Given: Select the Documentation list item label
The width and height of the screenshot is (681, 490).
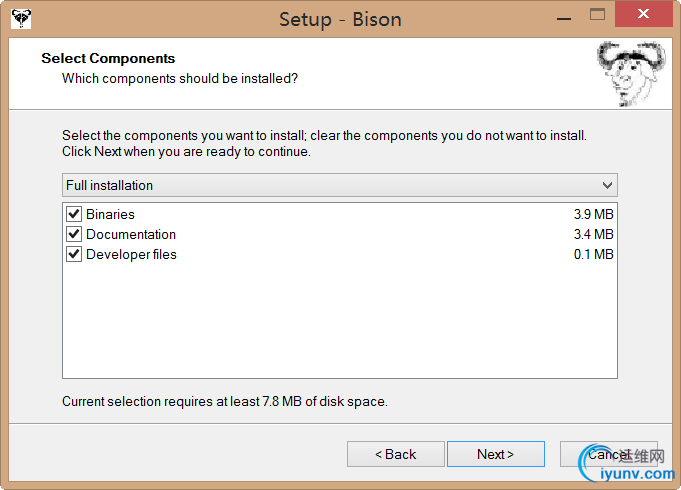Looking at the screenshot, I should pos(131,234).
